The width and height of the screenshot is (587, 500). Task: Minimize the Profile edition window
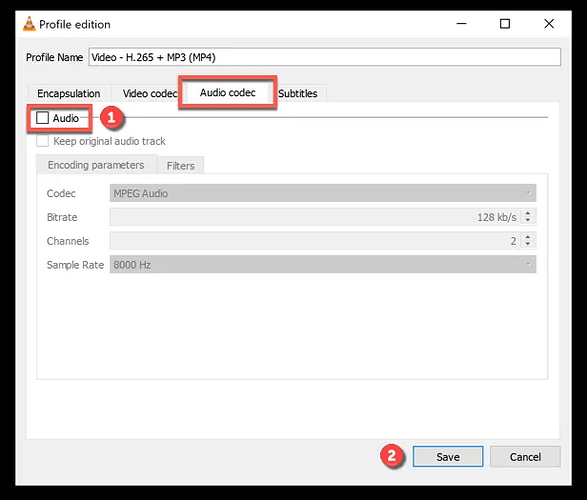[461, 24]
